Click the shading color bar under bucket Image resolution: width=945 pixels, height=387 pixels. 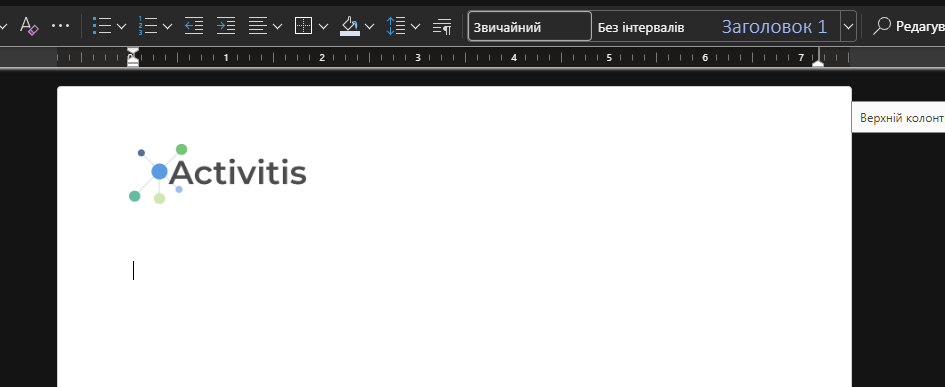[x=350, y=33]
